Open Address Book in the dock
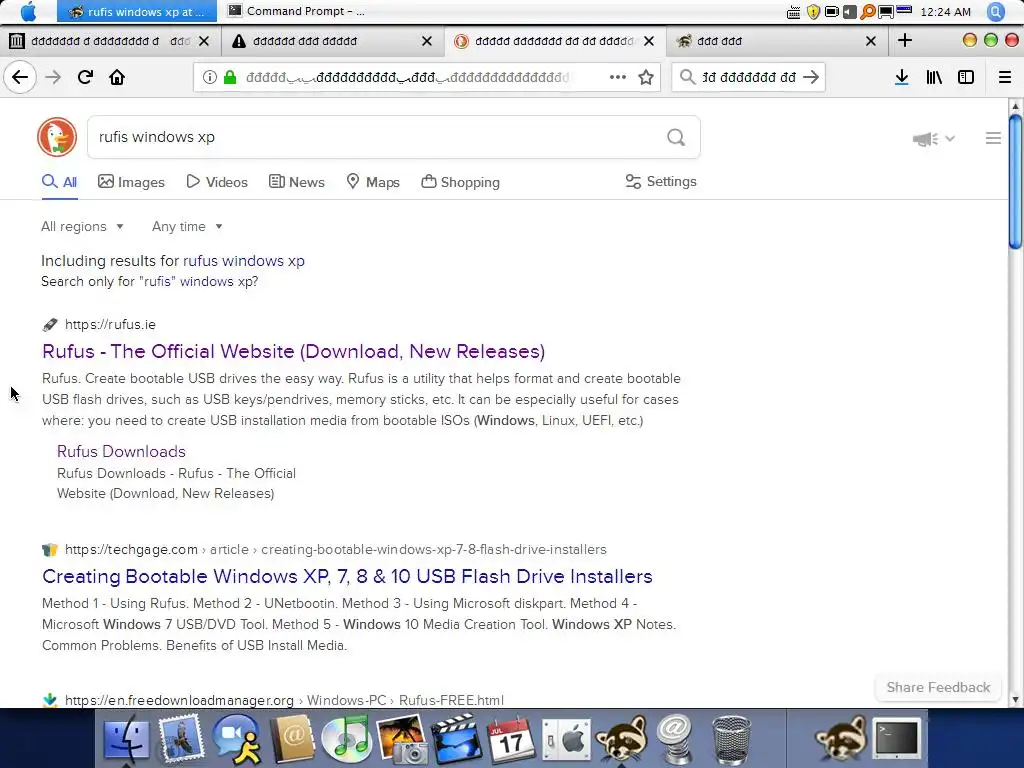This screenshot has height=768, width=1024. (293, 739)
